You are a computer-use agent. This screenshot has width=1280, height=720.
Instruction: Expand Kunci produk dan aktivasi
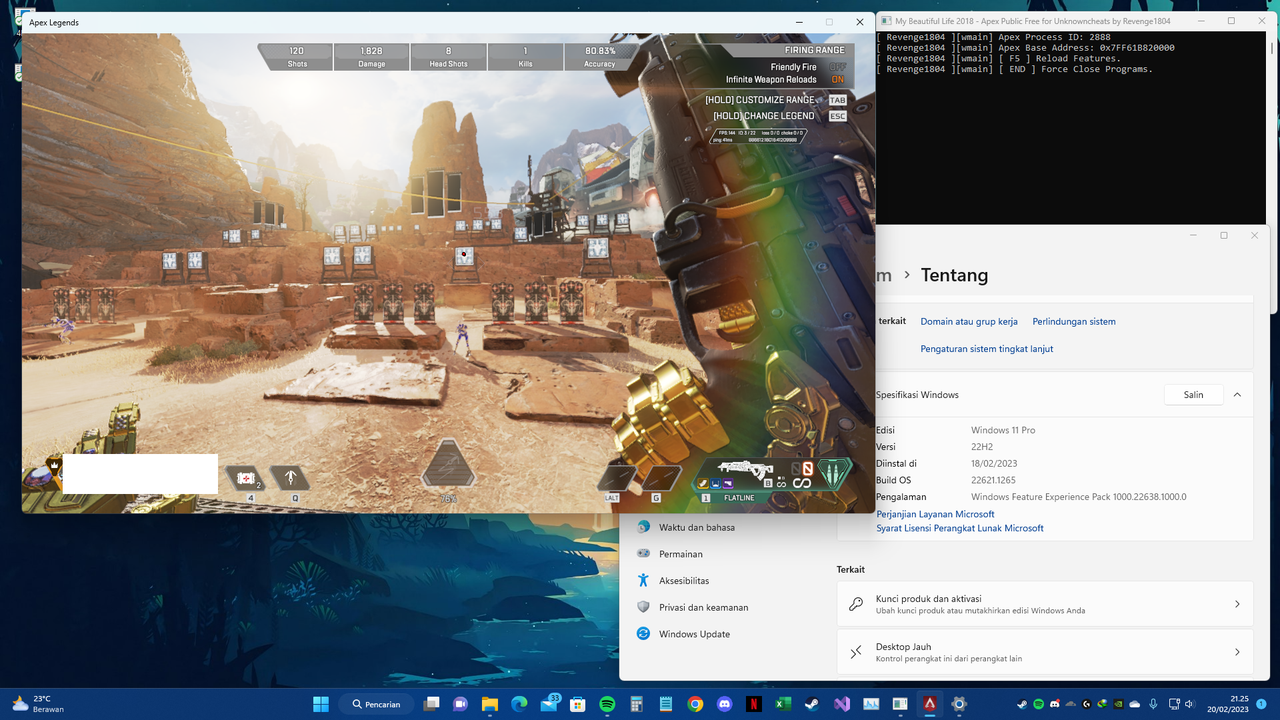[1044, 603]
